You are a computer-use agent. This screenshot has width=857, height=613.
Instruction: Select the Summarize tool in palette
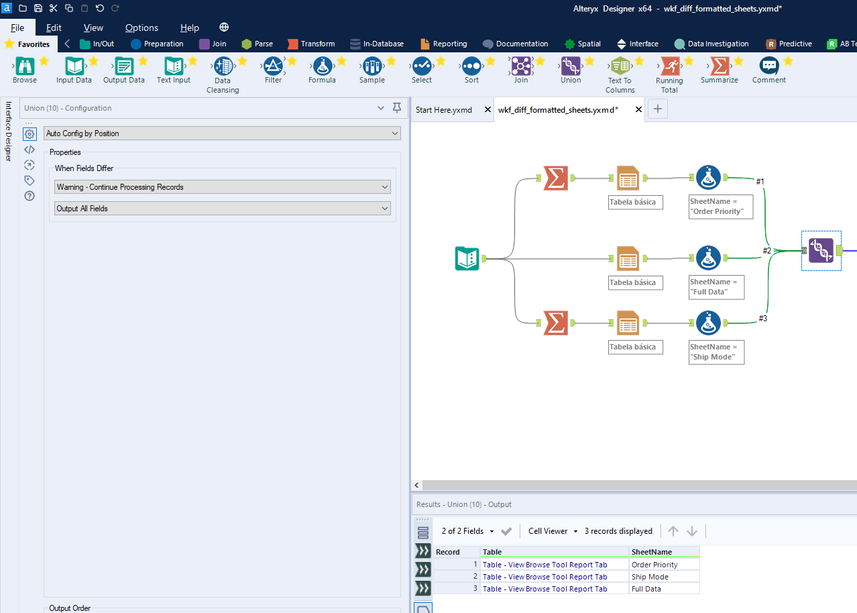[x=719, y=70]
